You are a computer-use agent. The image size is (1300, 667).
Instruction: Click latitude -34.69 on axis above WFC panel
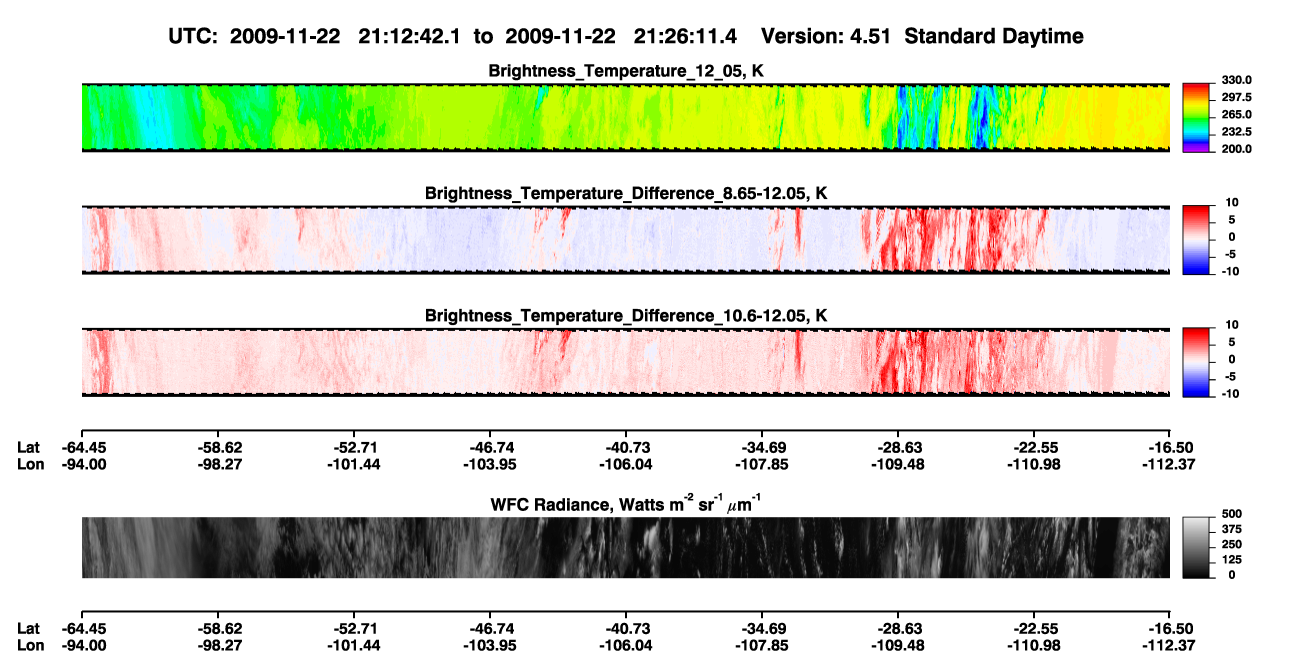tap(762, 447)
